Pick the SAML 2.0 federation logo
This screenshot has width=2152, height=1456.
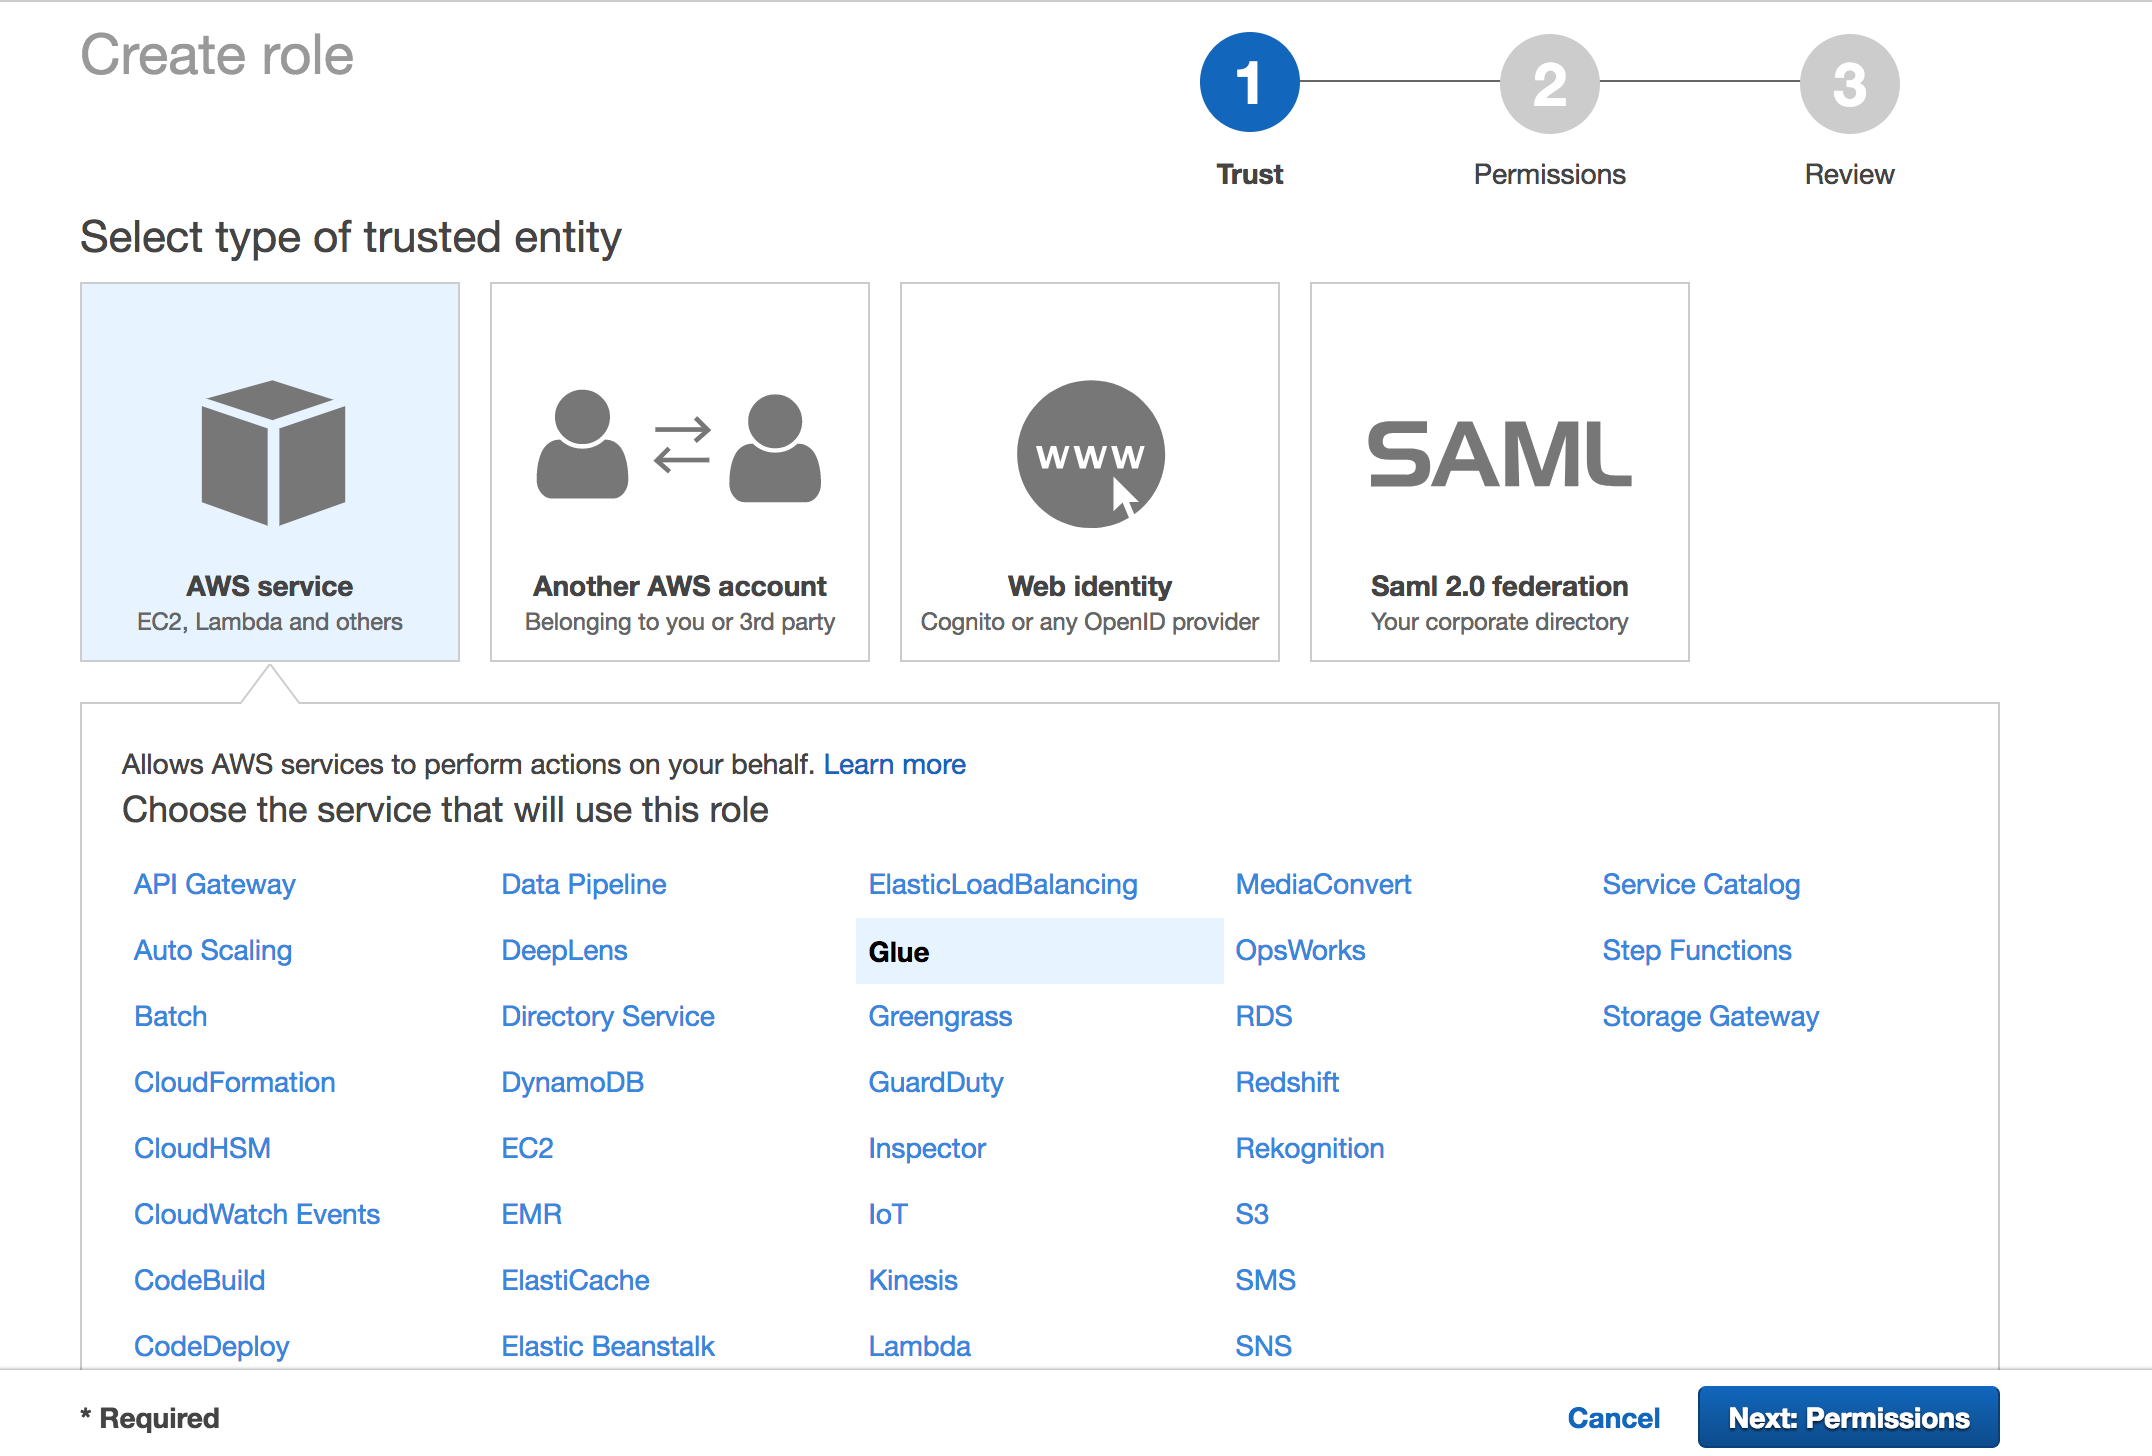click(1499, 455)
